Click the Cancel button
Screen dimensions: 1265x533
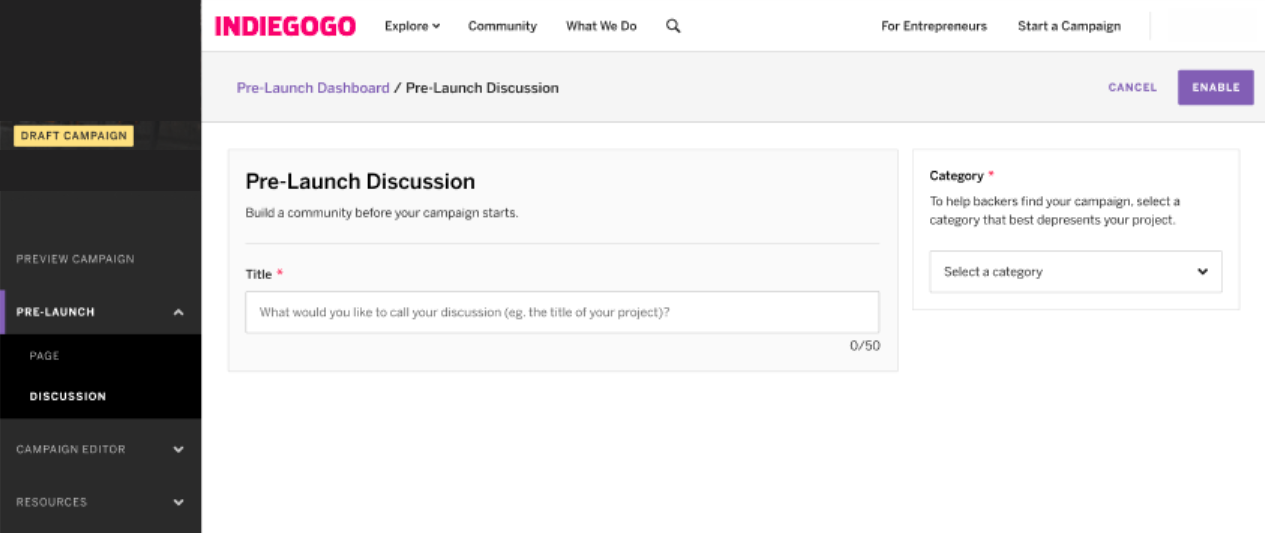click(x=1132, y=87)
